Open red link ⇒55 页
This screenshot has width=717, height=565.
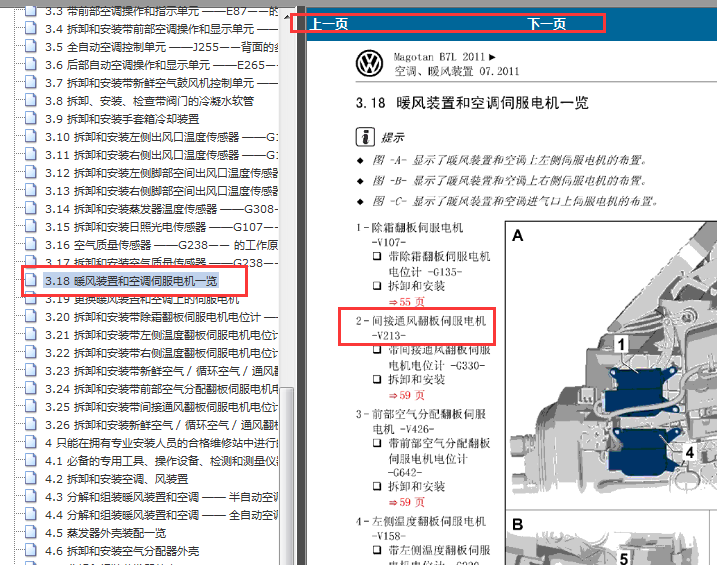[407, 302]
